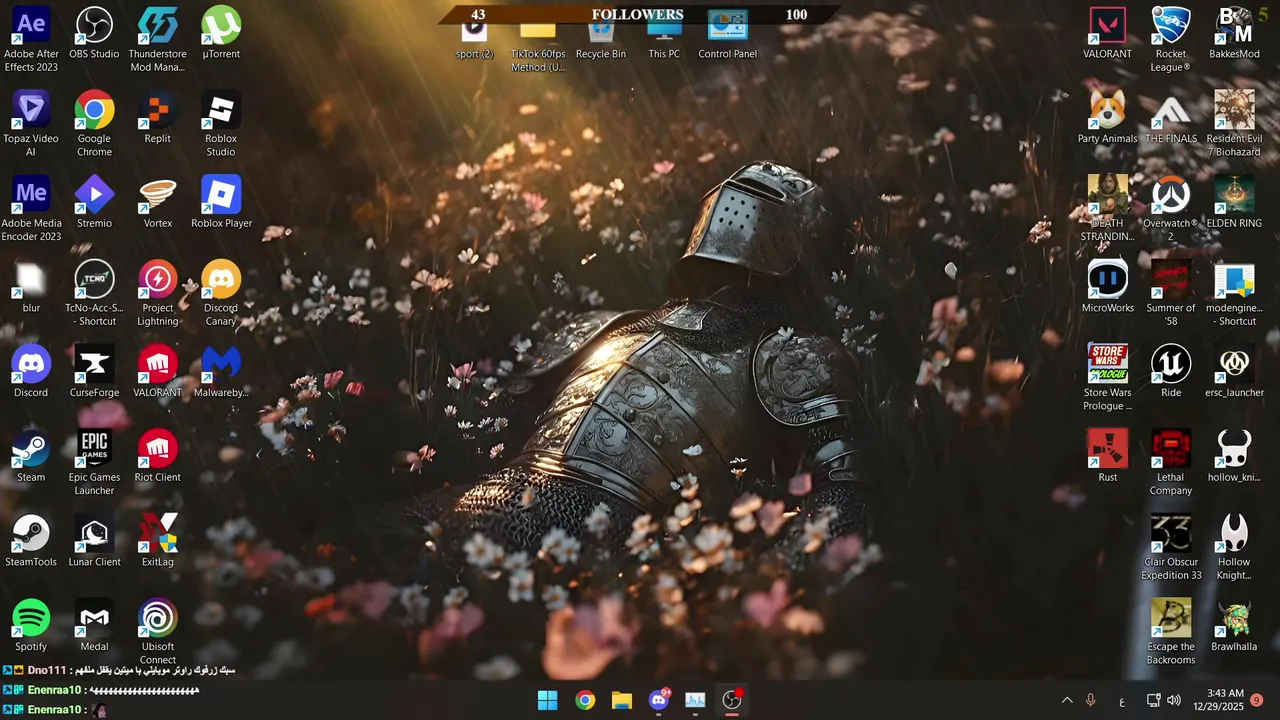Expand the hidden system tray icons
This screenshot has height=720, width=1280.
1067,701
